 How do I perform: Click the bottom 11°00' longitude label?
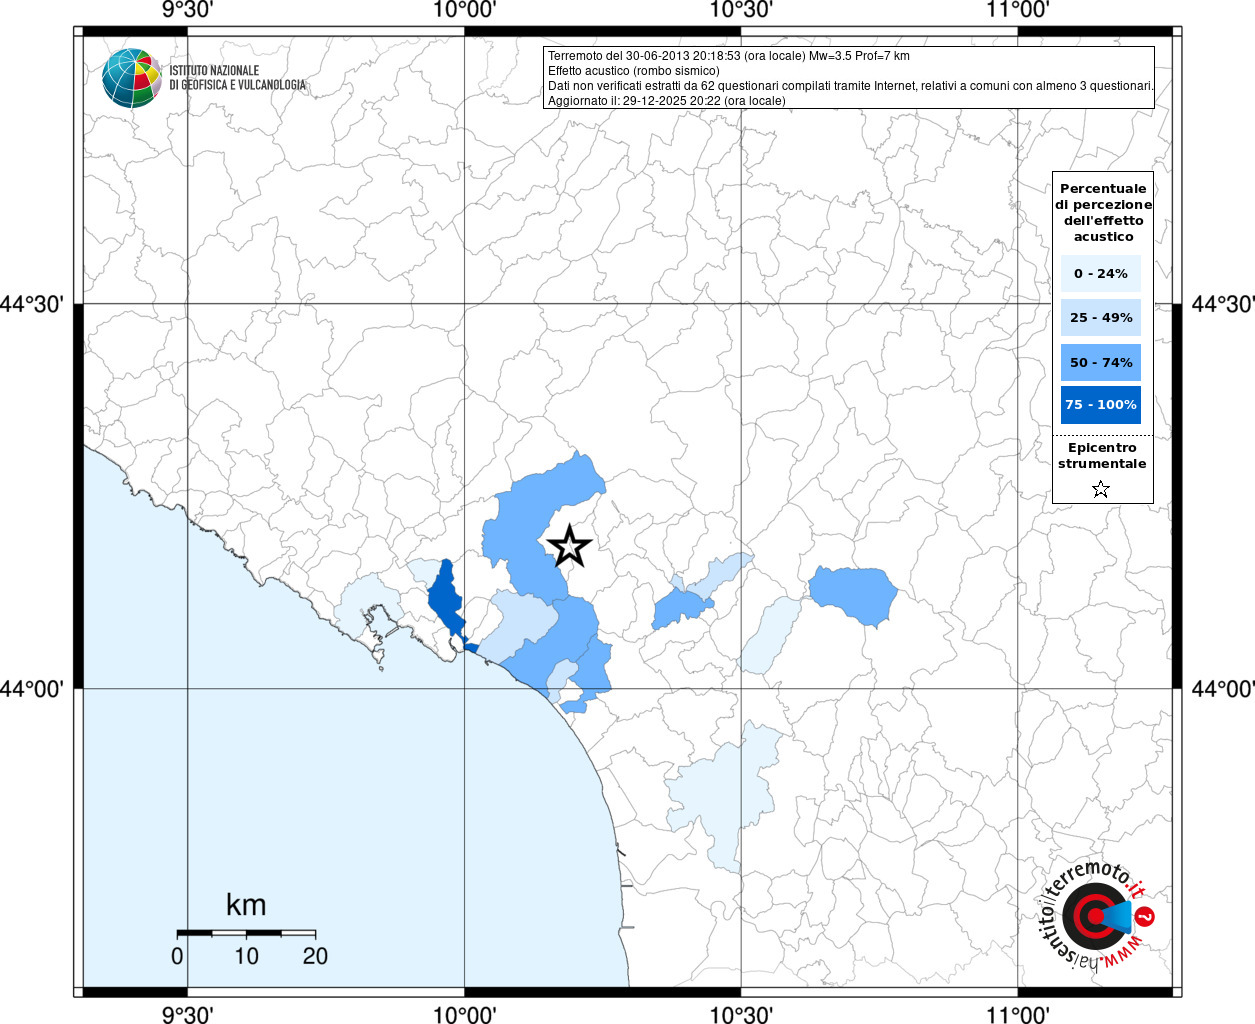point(1018,1014)
